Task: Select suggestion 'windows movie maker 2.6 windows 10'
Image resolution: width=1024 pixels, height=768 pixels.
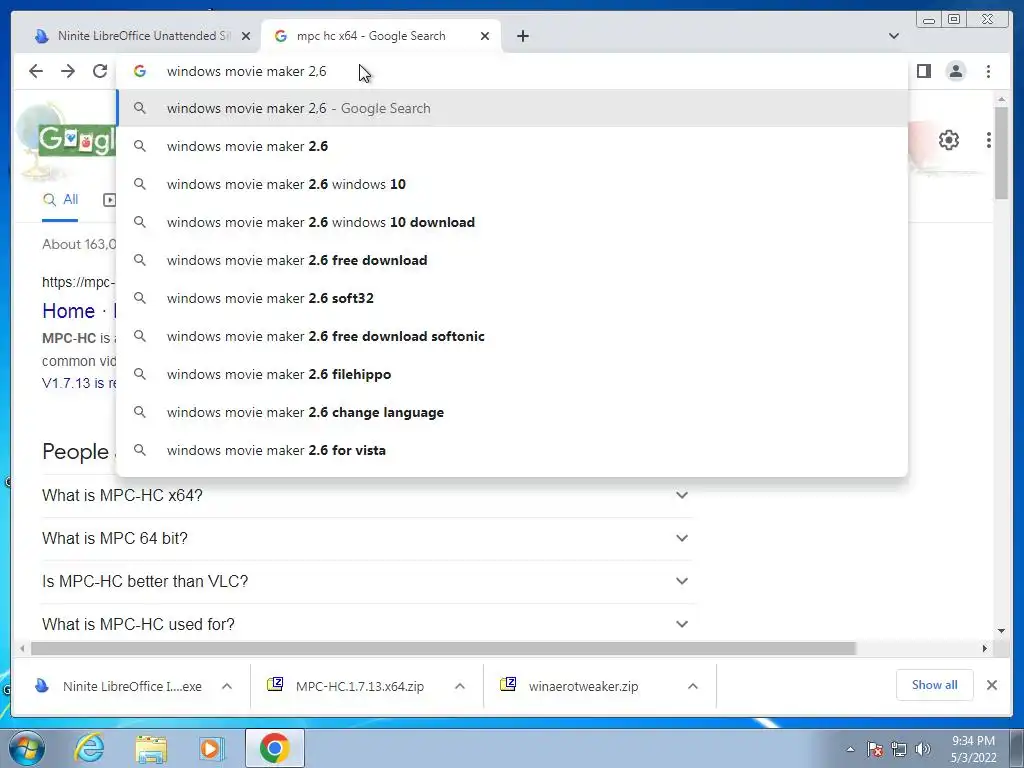Action: point(513,184)
